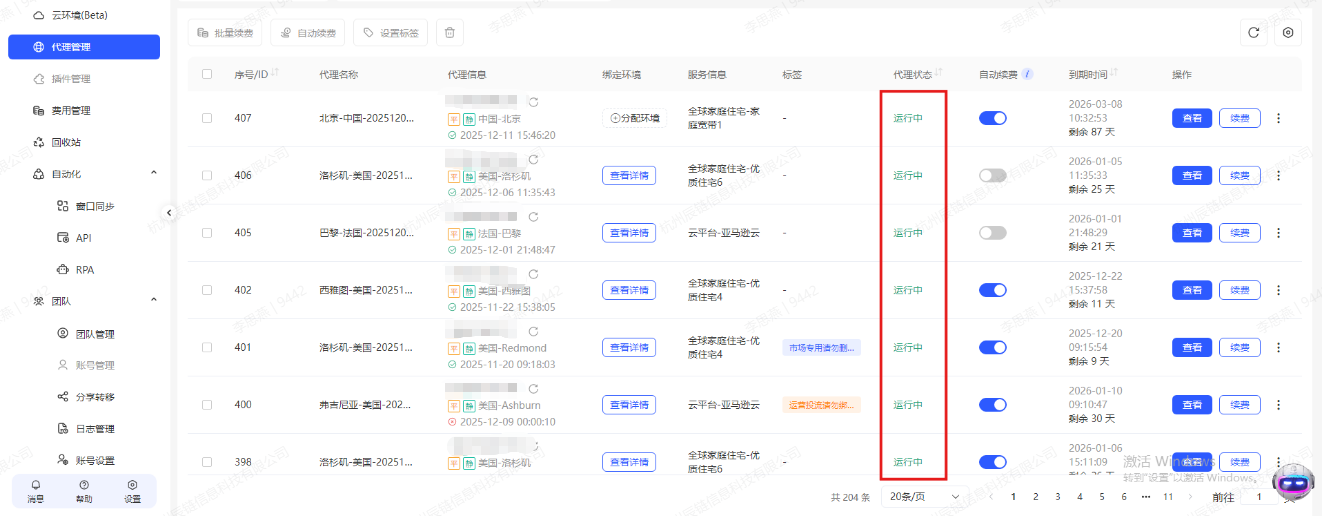
Task: Refresh proxy info for row 406
Action: (534, 160)
